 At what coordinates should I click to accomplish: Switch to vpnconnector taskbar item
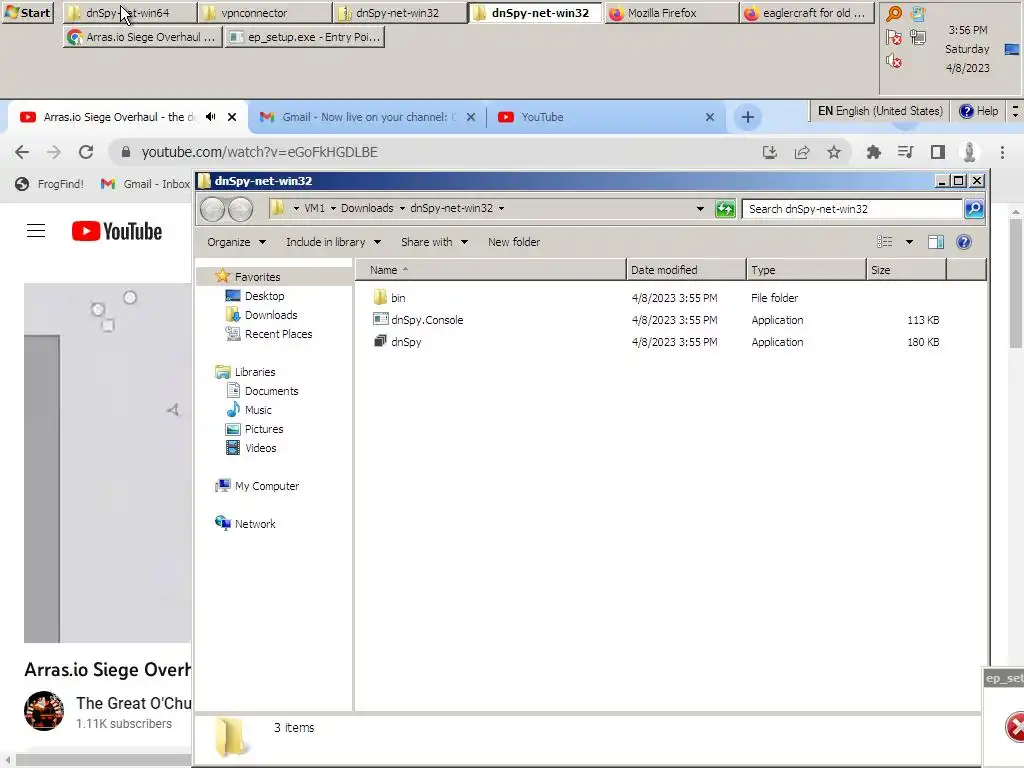click(264, 12)
